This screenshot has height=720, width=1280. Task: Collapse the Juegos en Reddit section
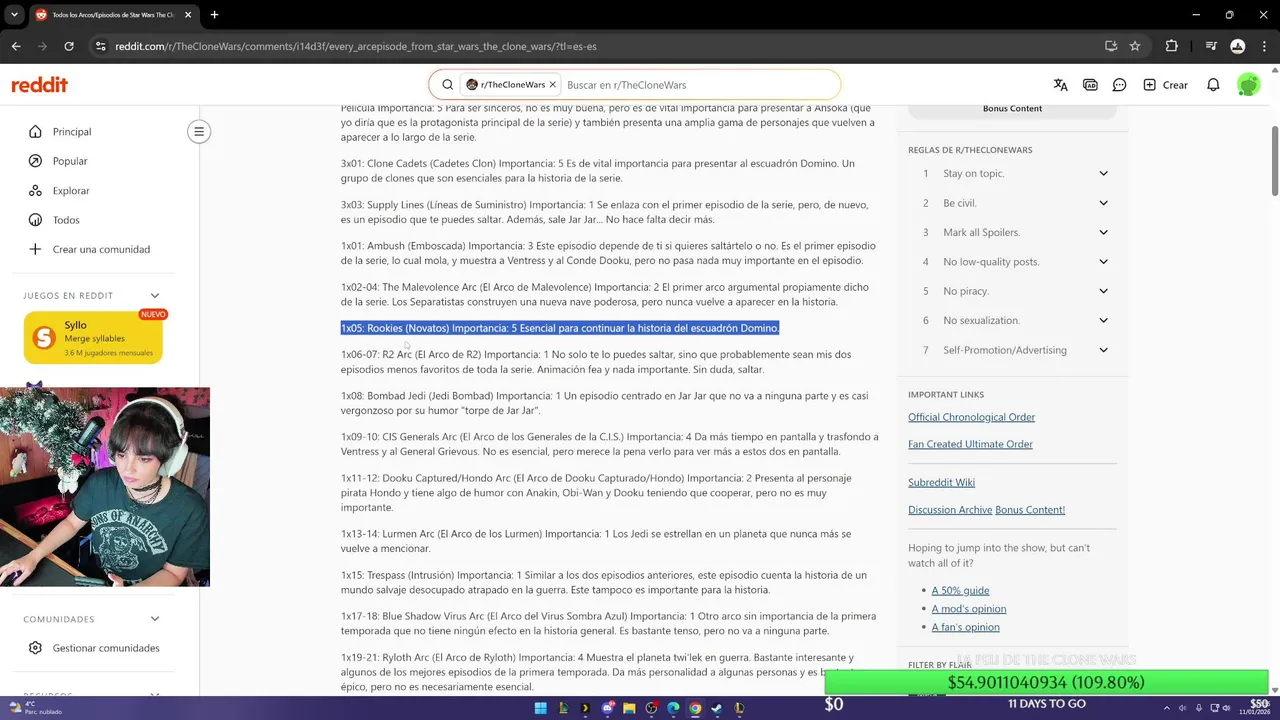155,295
